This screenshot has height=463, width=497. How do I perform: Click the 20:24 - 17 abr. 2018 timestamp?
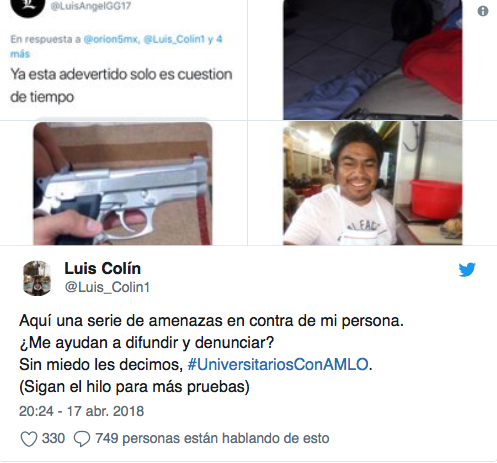pos(81,411)
